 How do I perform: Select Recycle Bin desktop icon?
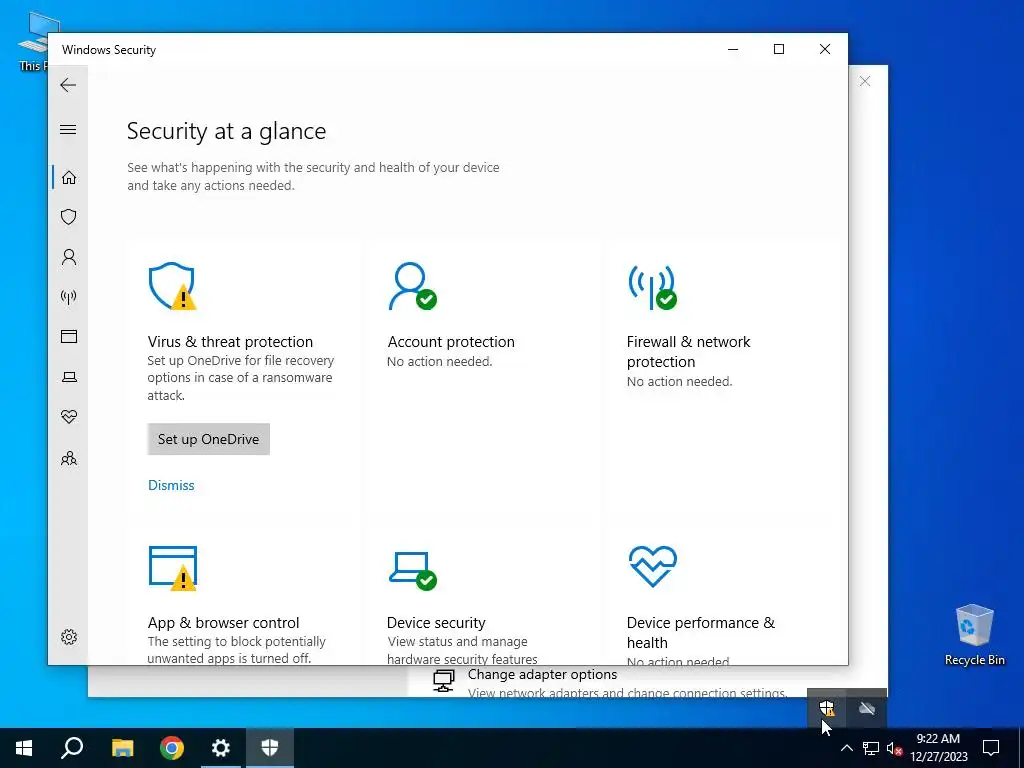click(x=974, y=634)
